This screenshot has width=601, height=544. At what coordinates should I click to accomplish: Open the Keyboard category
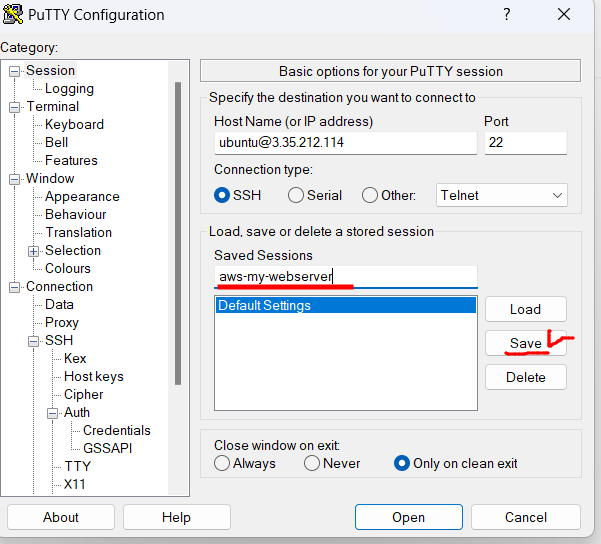pyautogui.click(x=74, y=125)
